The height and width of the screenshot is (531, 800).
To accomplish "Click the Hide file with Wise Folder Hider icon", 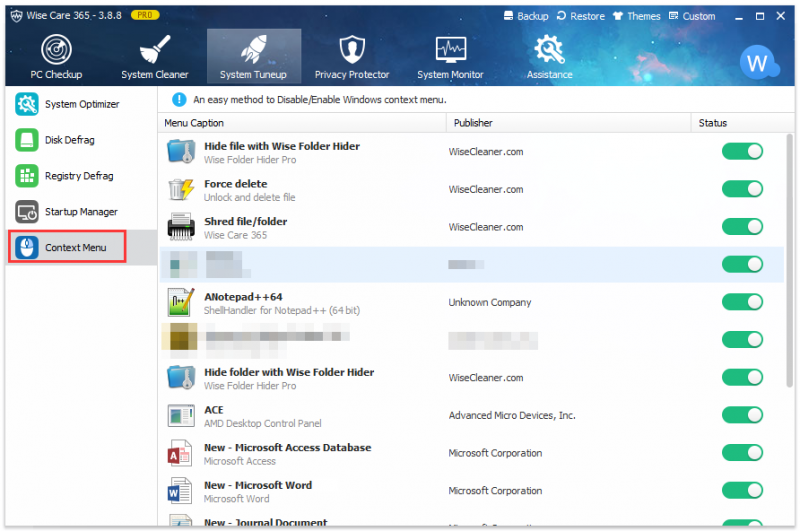I will pyautogui.click(x=181, y=151).
